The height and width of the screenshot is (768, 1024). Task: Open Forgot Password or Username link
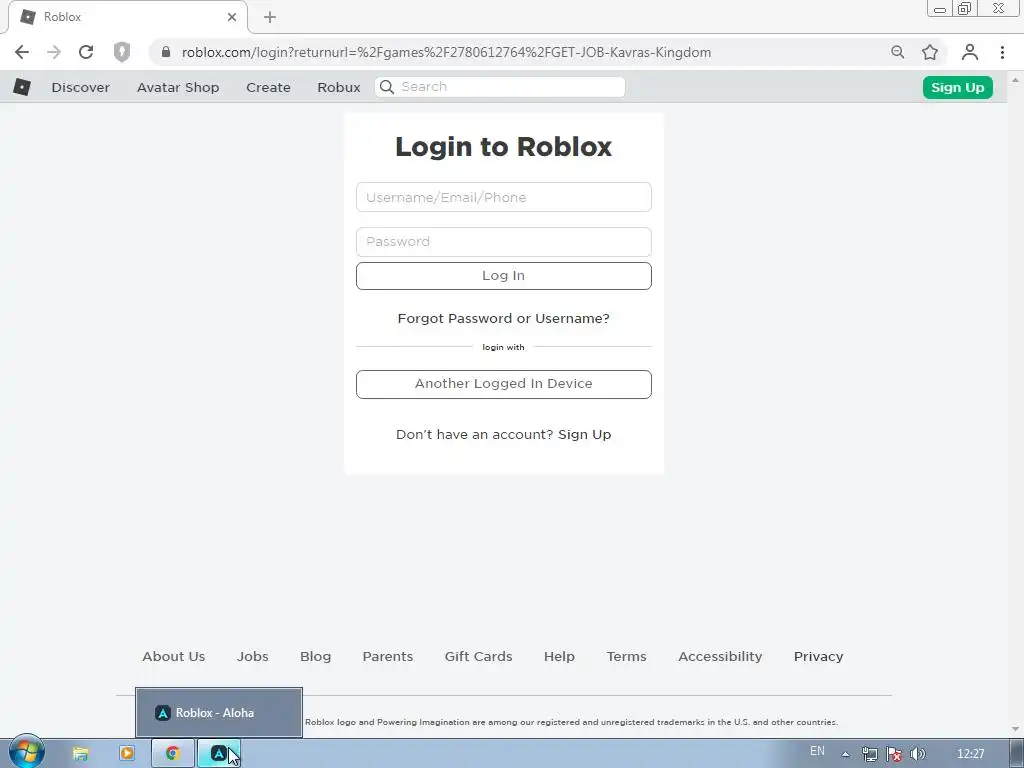504,319
